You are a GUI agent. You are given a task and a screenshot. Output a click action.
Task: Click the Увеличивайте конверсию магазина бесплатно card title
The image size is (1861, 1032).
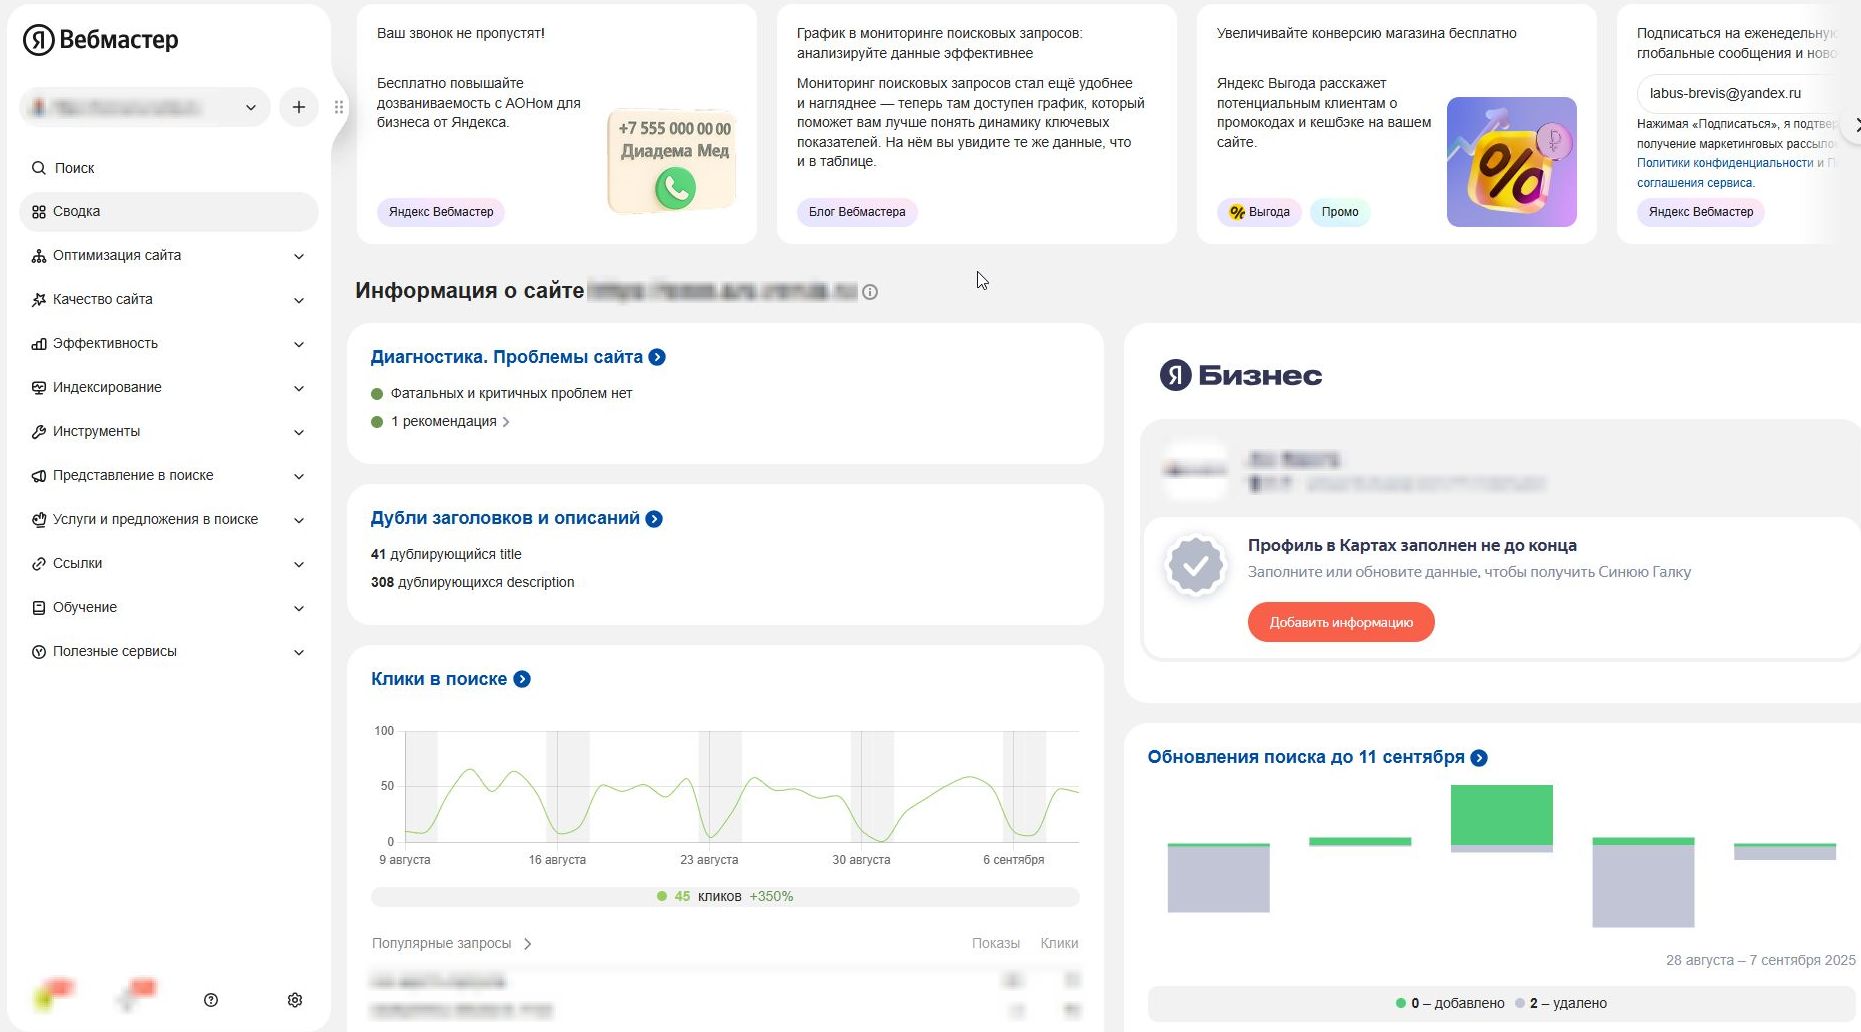point(1367,33)
